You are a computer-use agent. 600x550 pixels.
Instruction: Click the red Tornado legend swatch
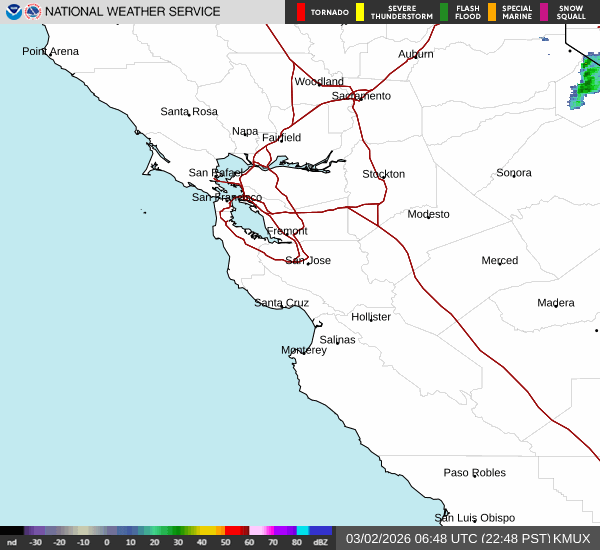point(301,12)
